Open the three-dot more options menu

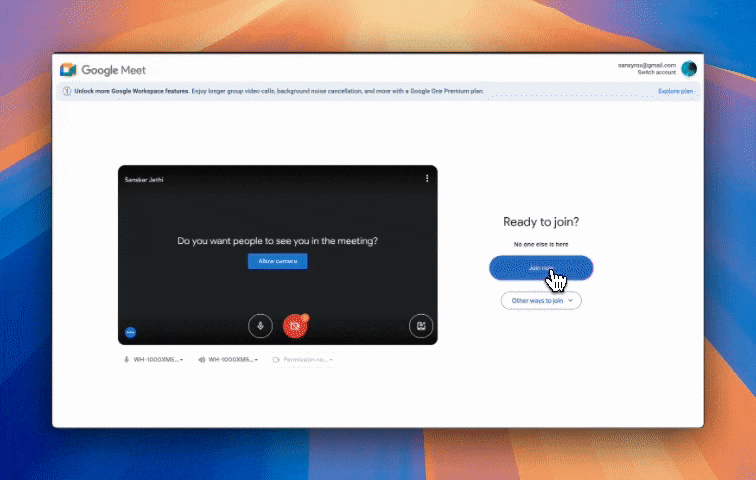click(427, 178)
